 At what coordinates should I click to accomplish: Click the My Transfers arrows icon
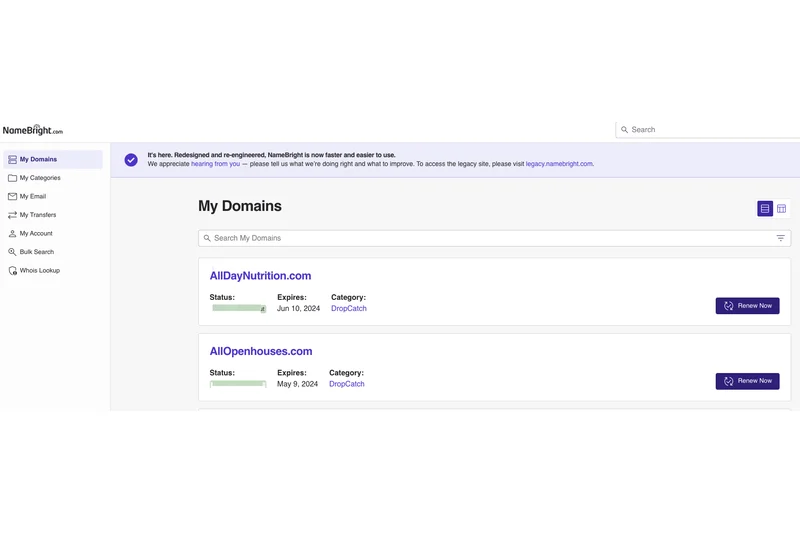(12, 215)
